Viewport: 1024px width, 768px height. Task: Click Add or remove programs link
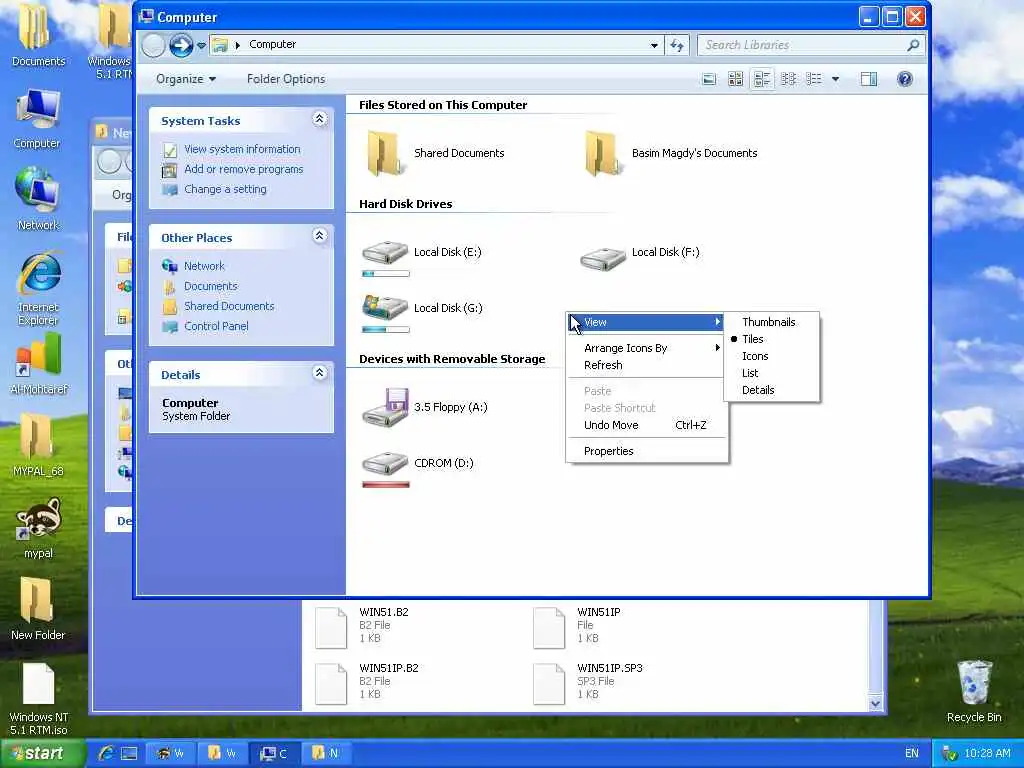point(244,169)
